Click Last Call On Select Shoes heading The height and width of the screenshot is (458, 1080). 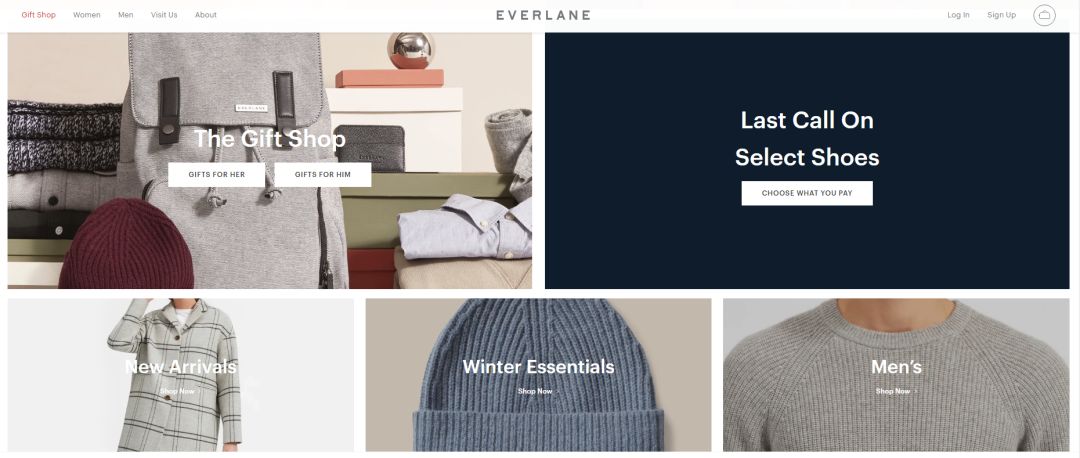[x=807, y=138]
